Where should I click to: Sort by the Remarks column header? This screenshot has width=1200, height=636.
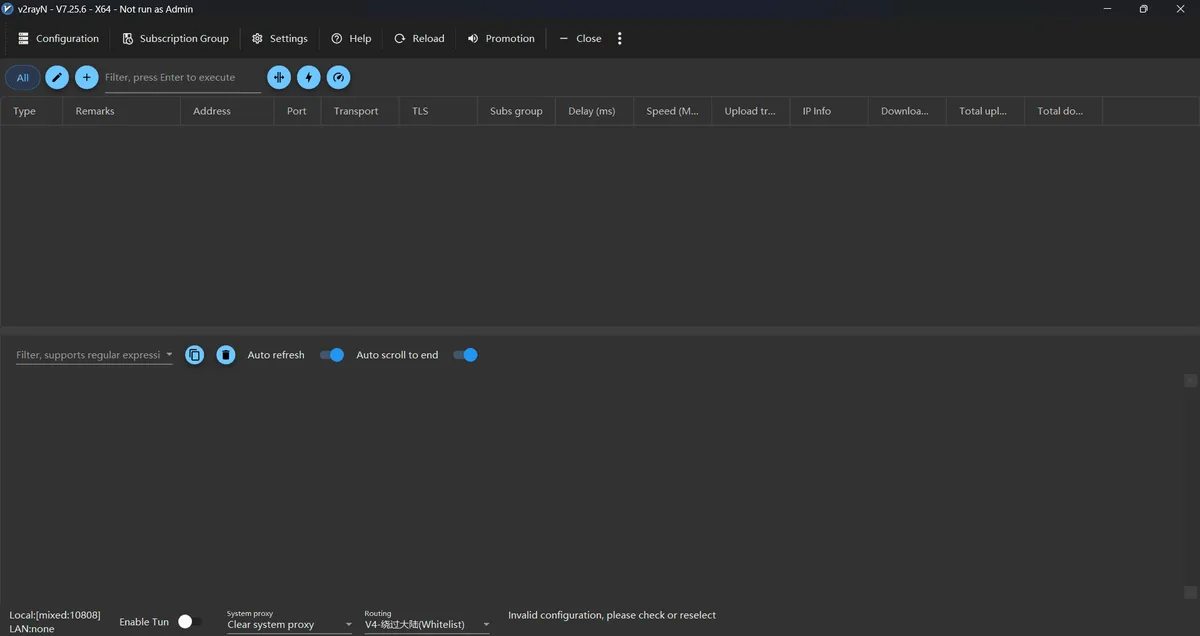click(x=122, y=111)
